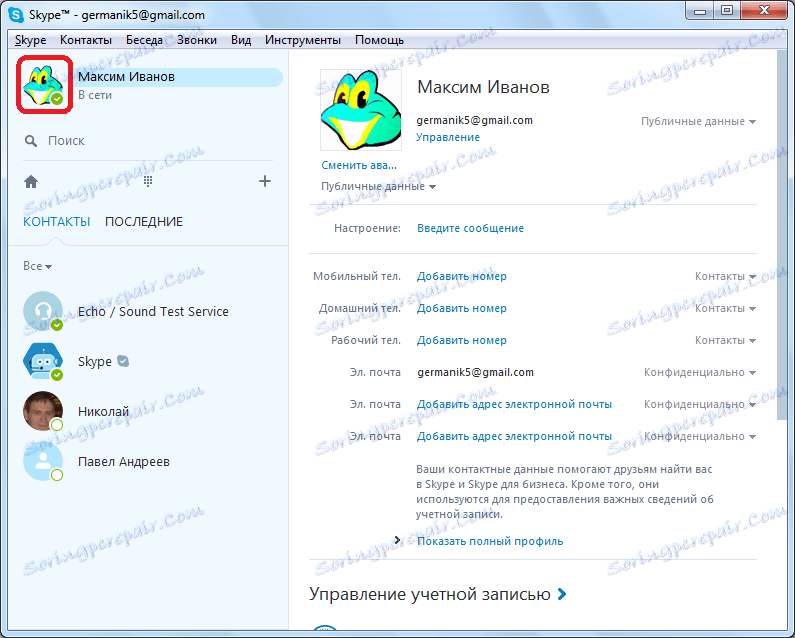Click Добавить номер for Мобильный тел.
795x638 pixels.
click(x=461, y=276)
